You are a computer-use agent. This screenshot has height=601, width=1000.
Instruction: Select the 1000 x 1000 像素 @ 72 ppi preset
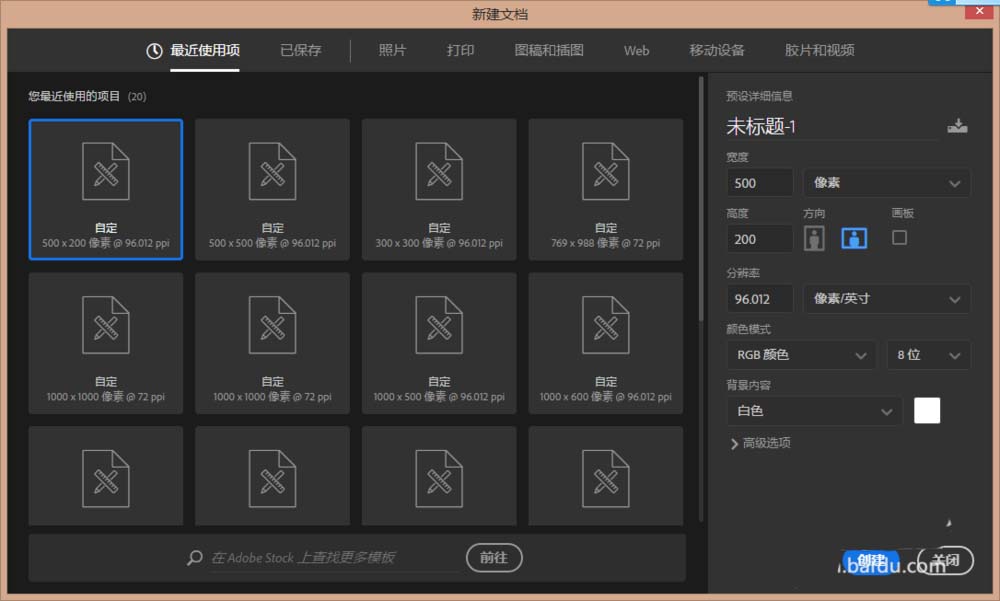(105, 342)
